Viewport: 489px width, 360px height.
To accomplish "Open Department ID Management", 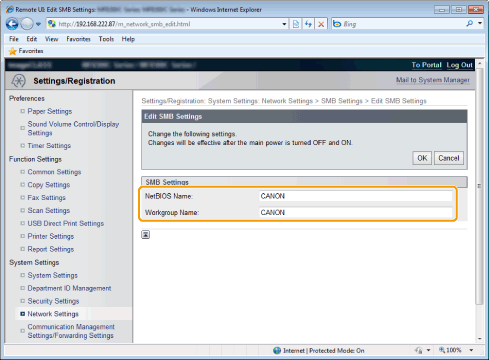I will point(69,288).
